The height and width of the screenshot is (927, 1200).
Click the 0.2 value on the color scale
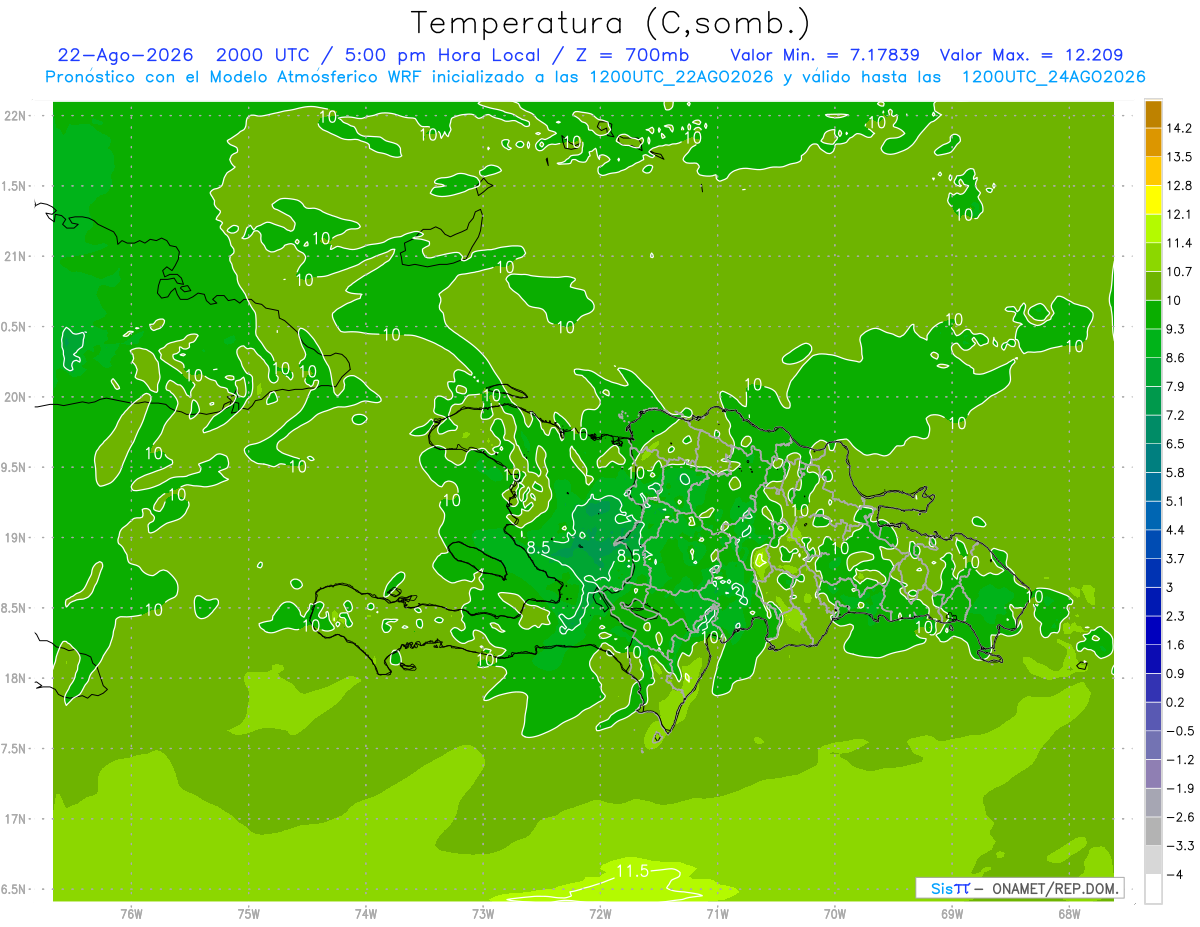pos(1176,702)
